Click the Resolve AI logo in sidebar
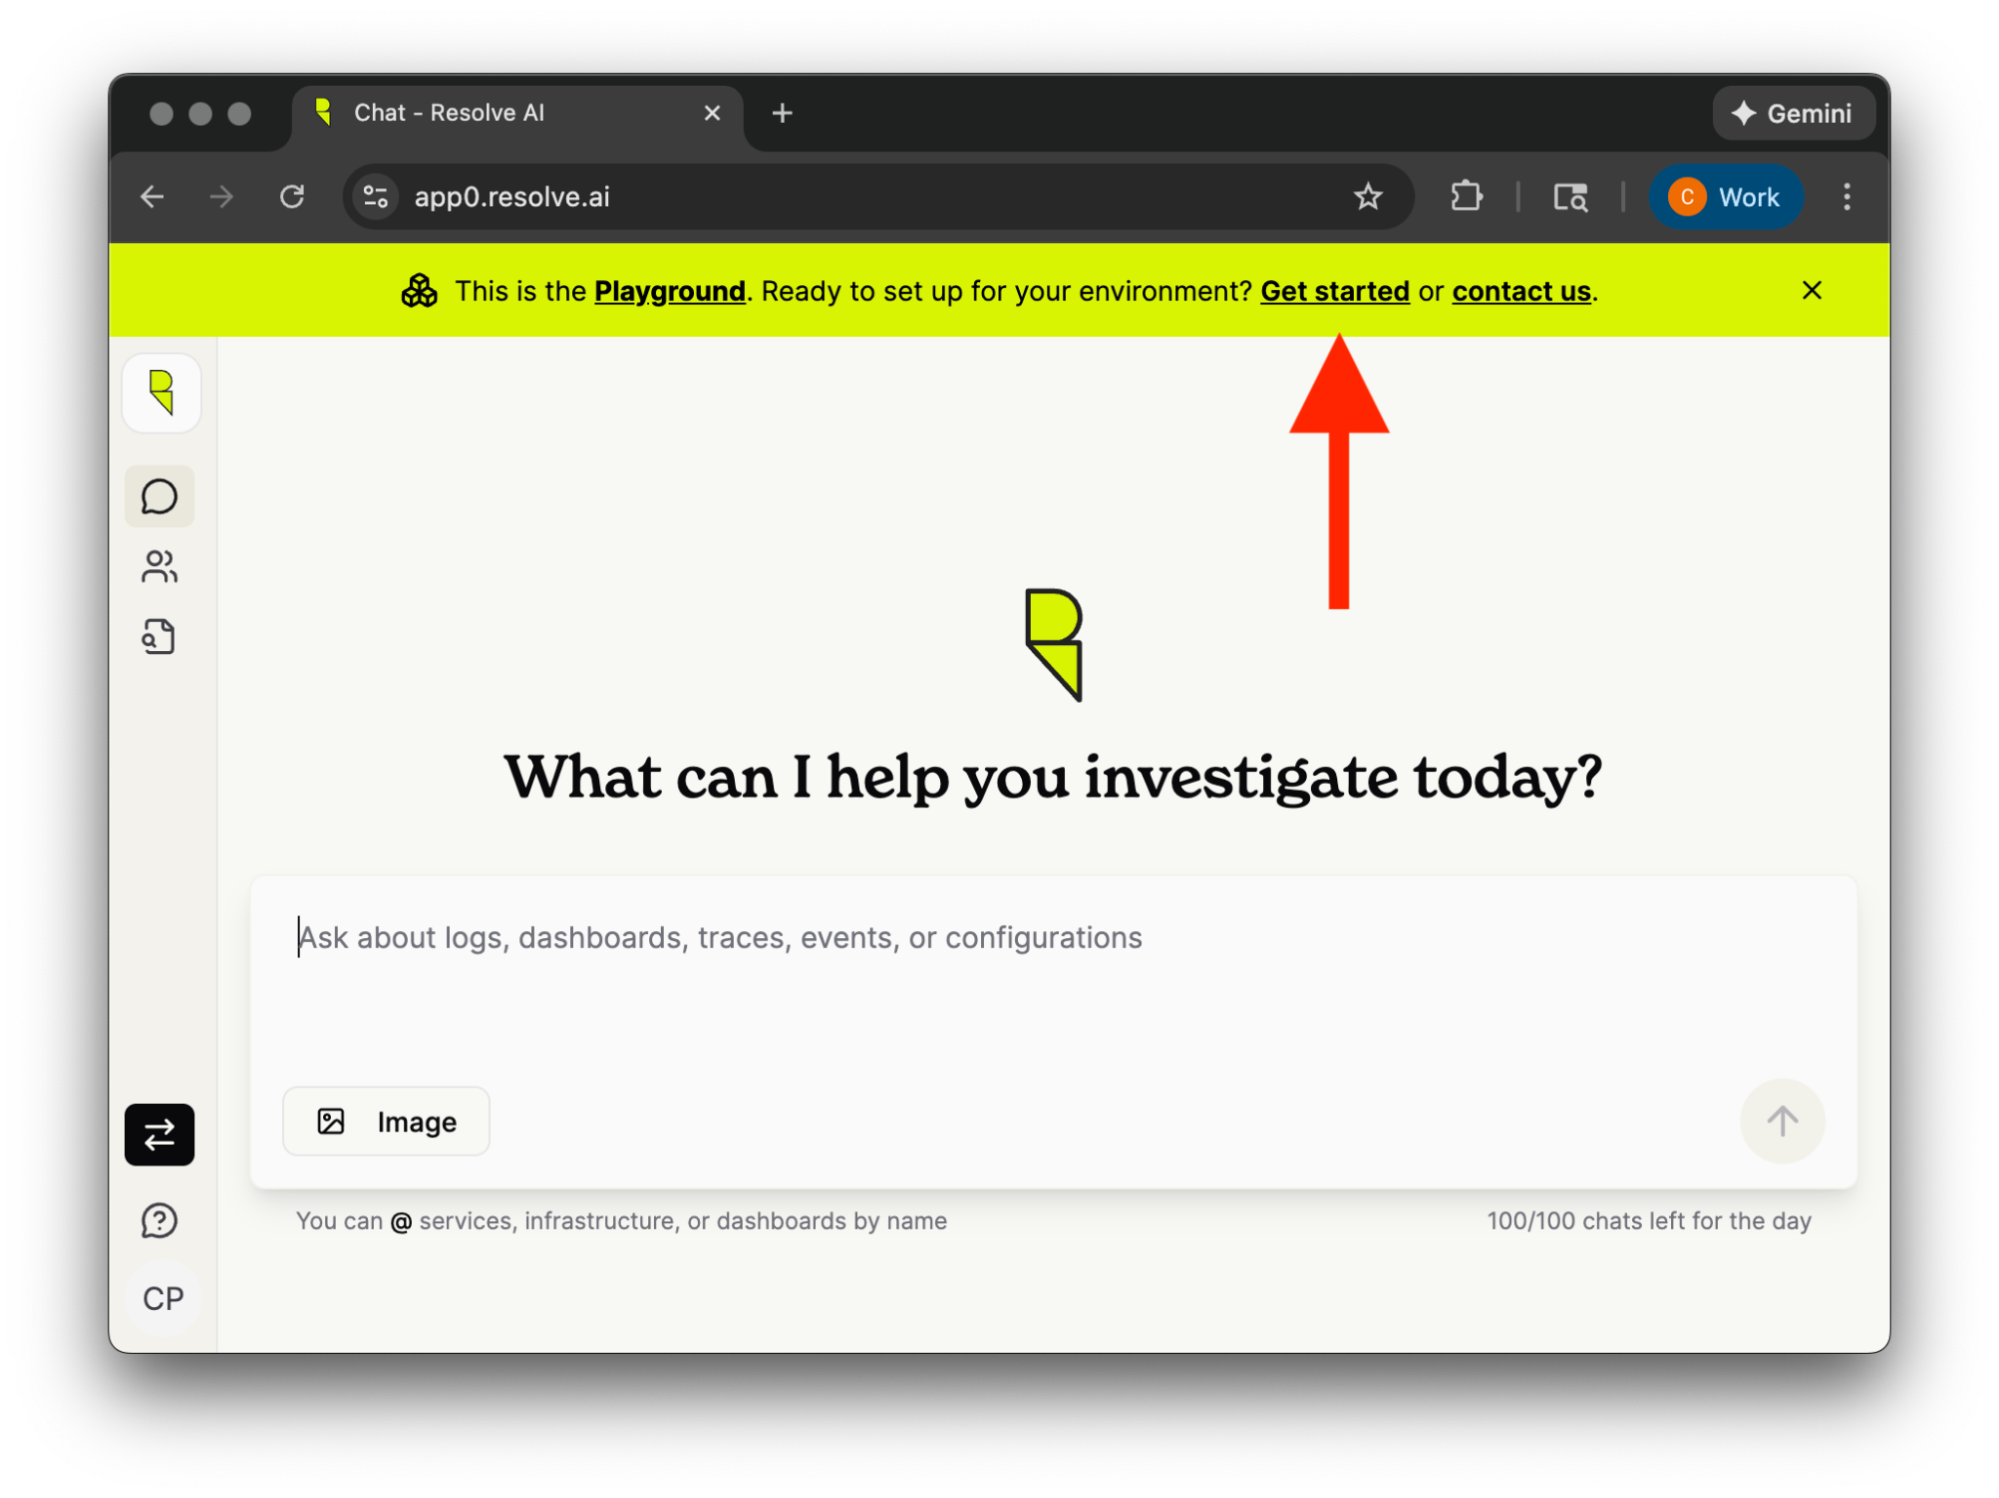 (x=161, y=393)
